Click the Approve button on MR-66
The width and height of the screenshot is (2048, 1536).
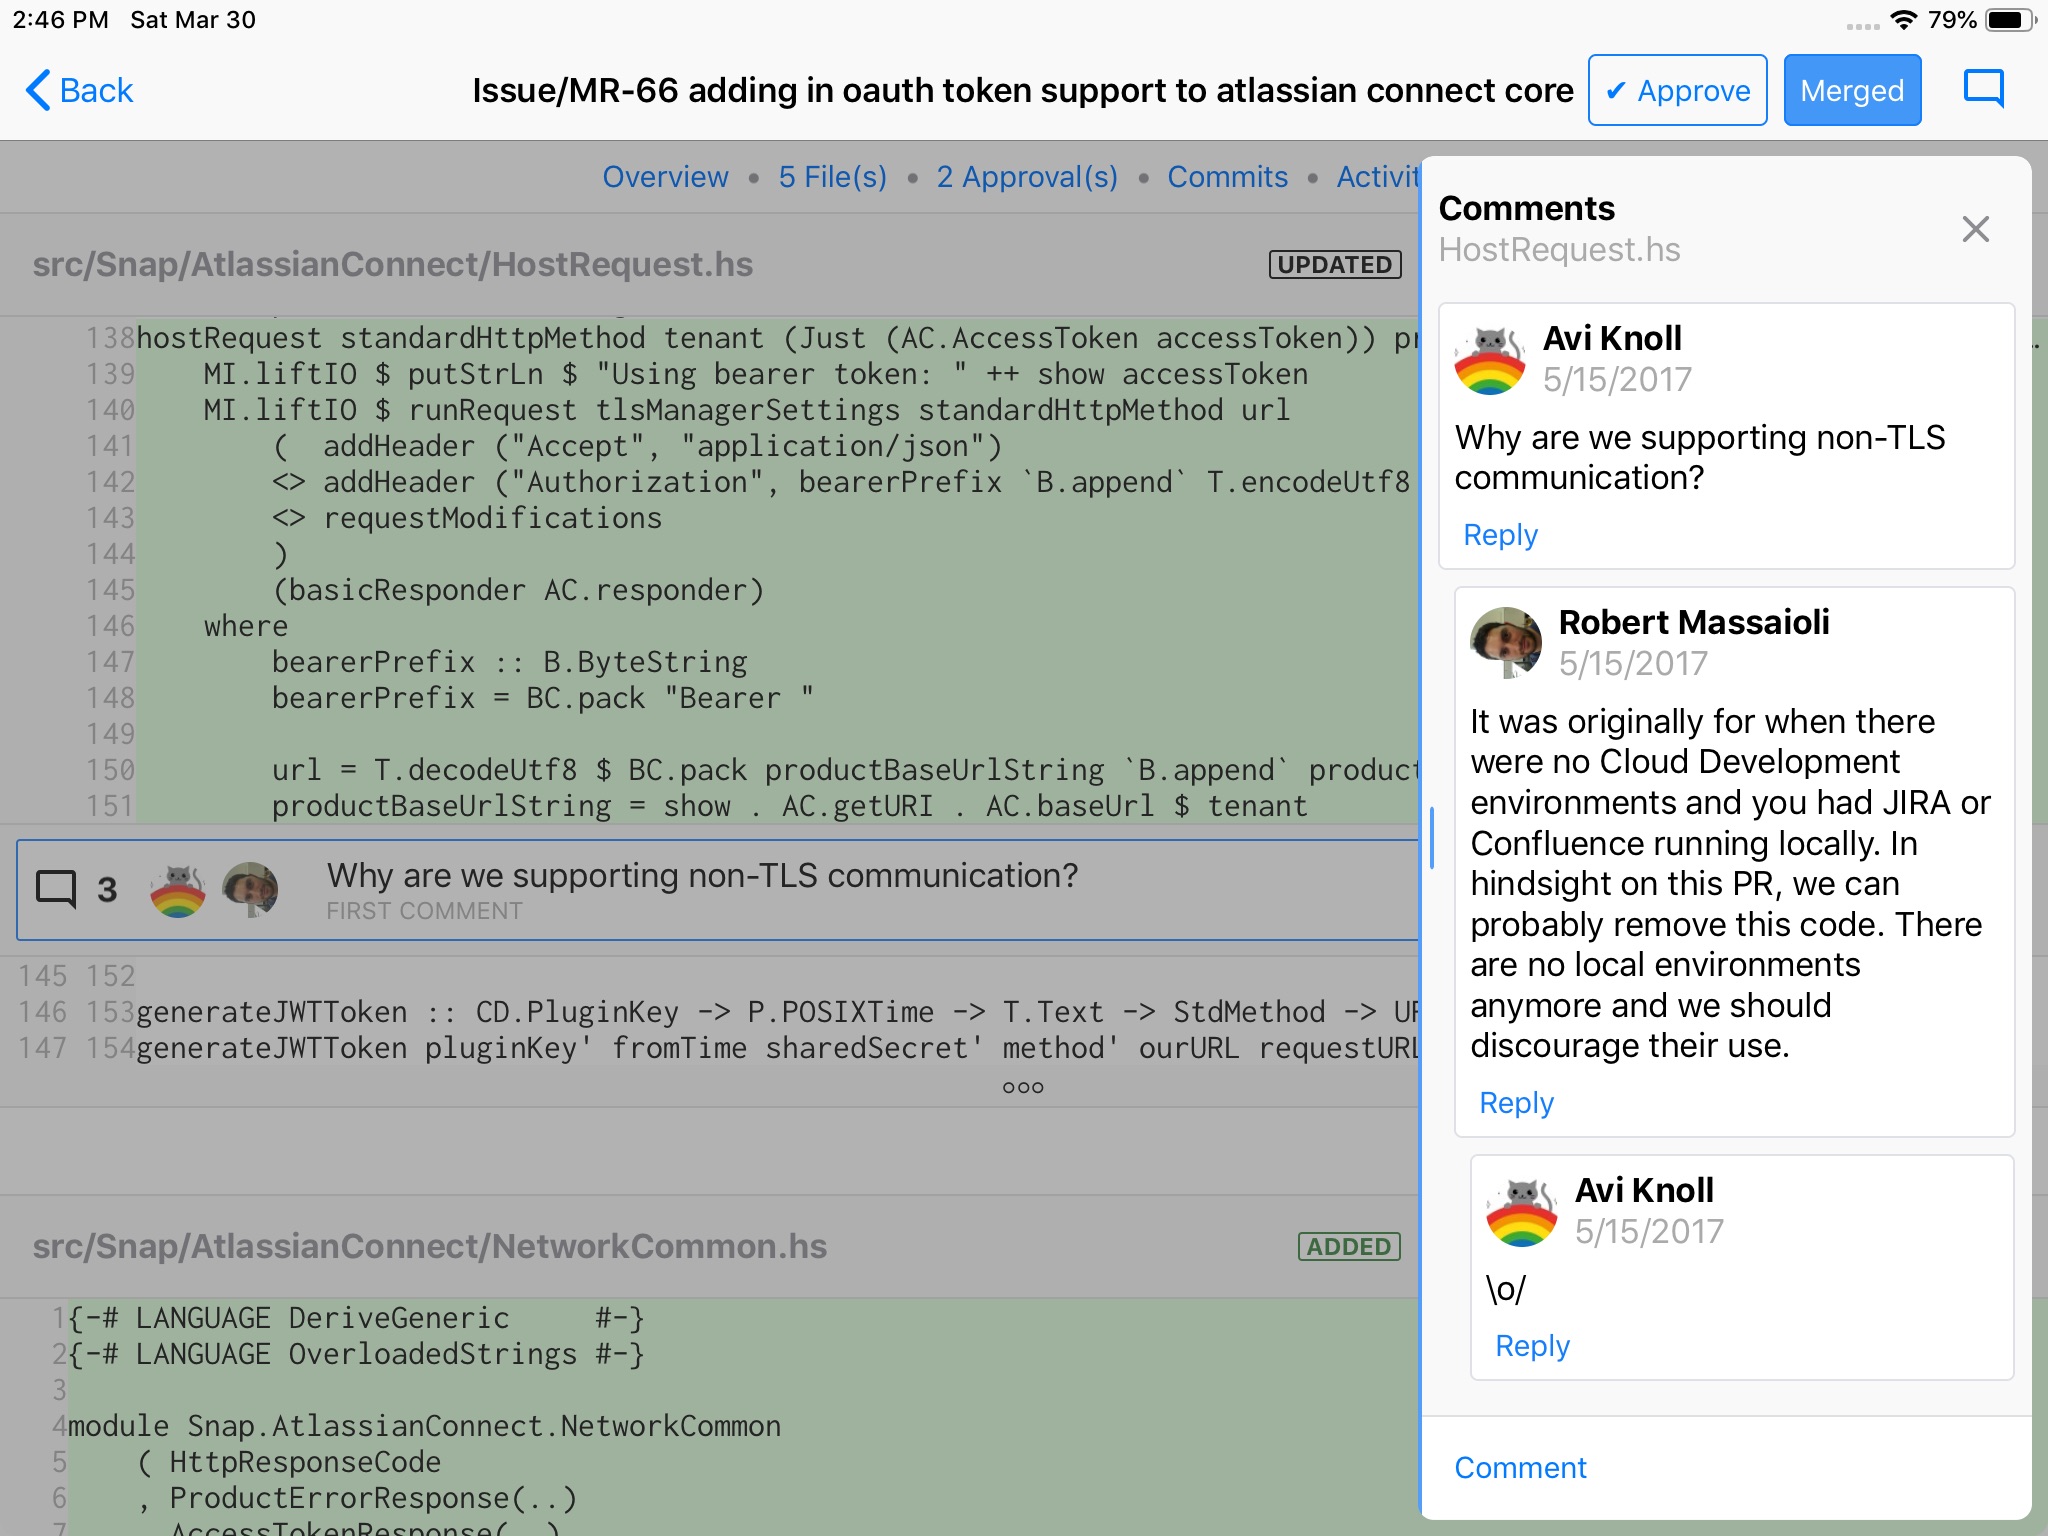[x=1675, y=89]
